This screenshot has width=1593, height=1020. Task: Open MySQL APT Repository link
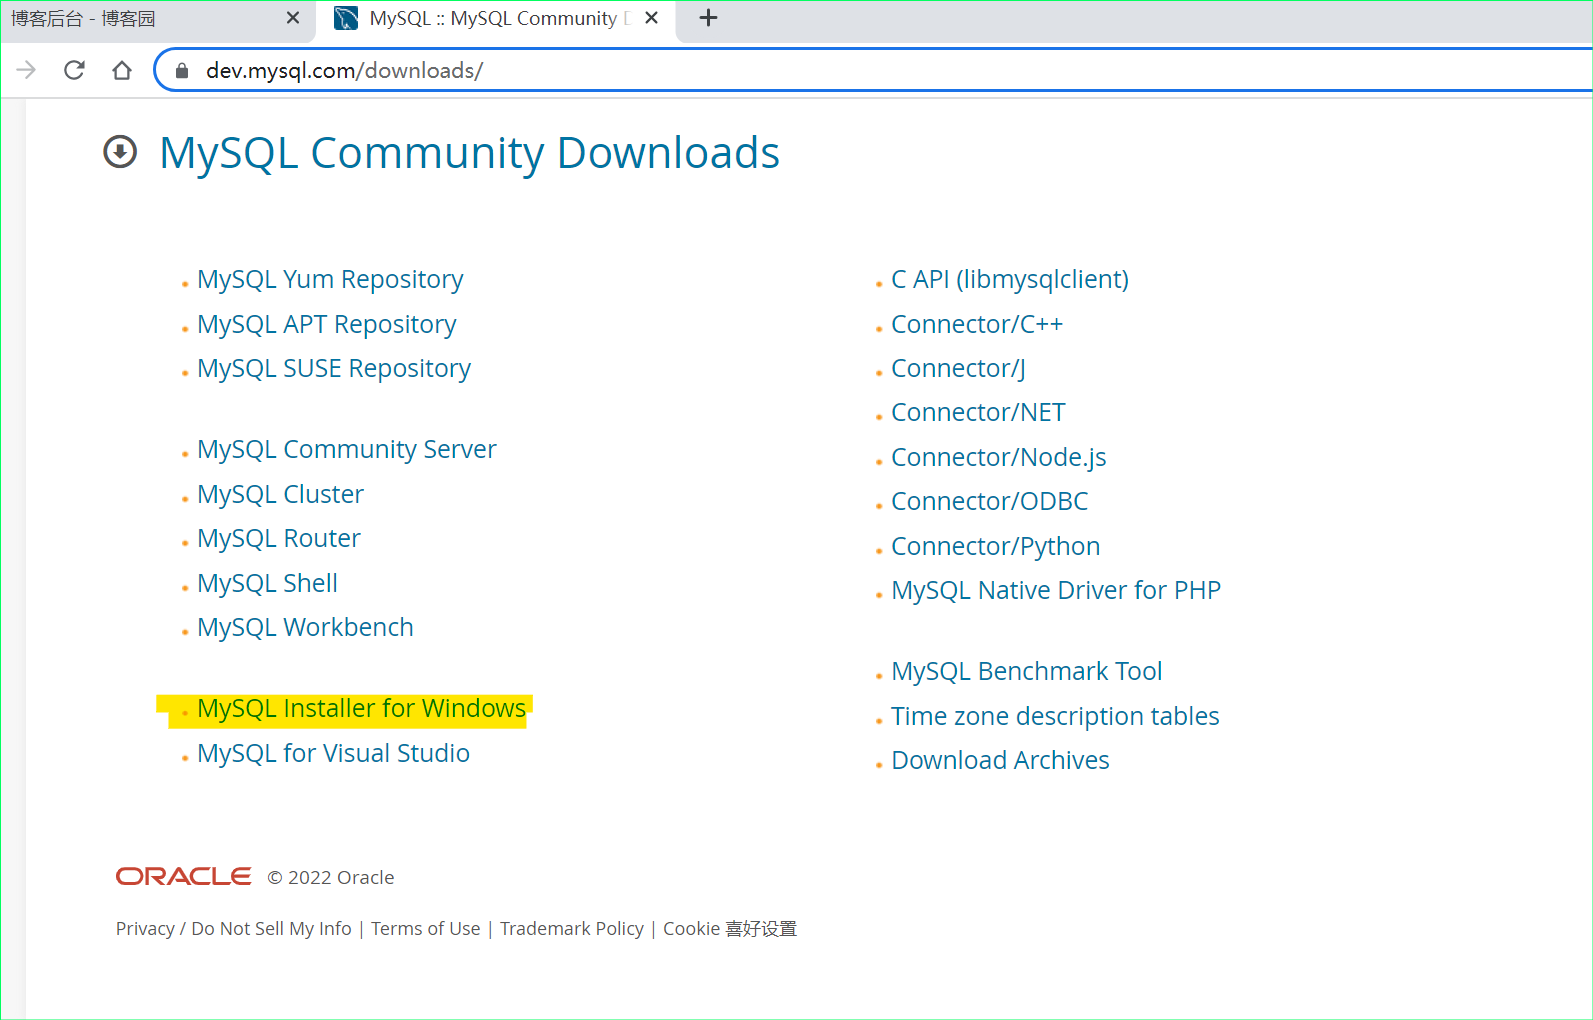point(326,324)
